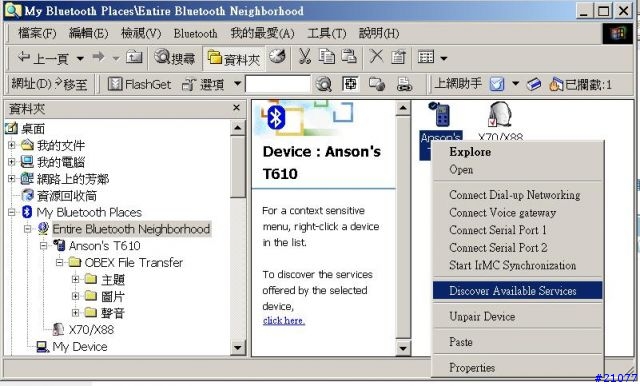This screenshot has width=640, height=386.
Task: Click the Views grid icon
Action: click(426, 57)
